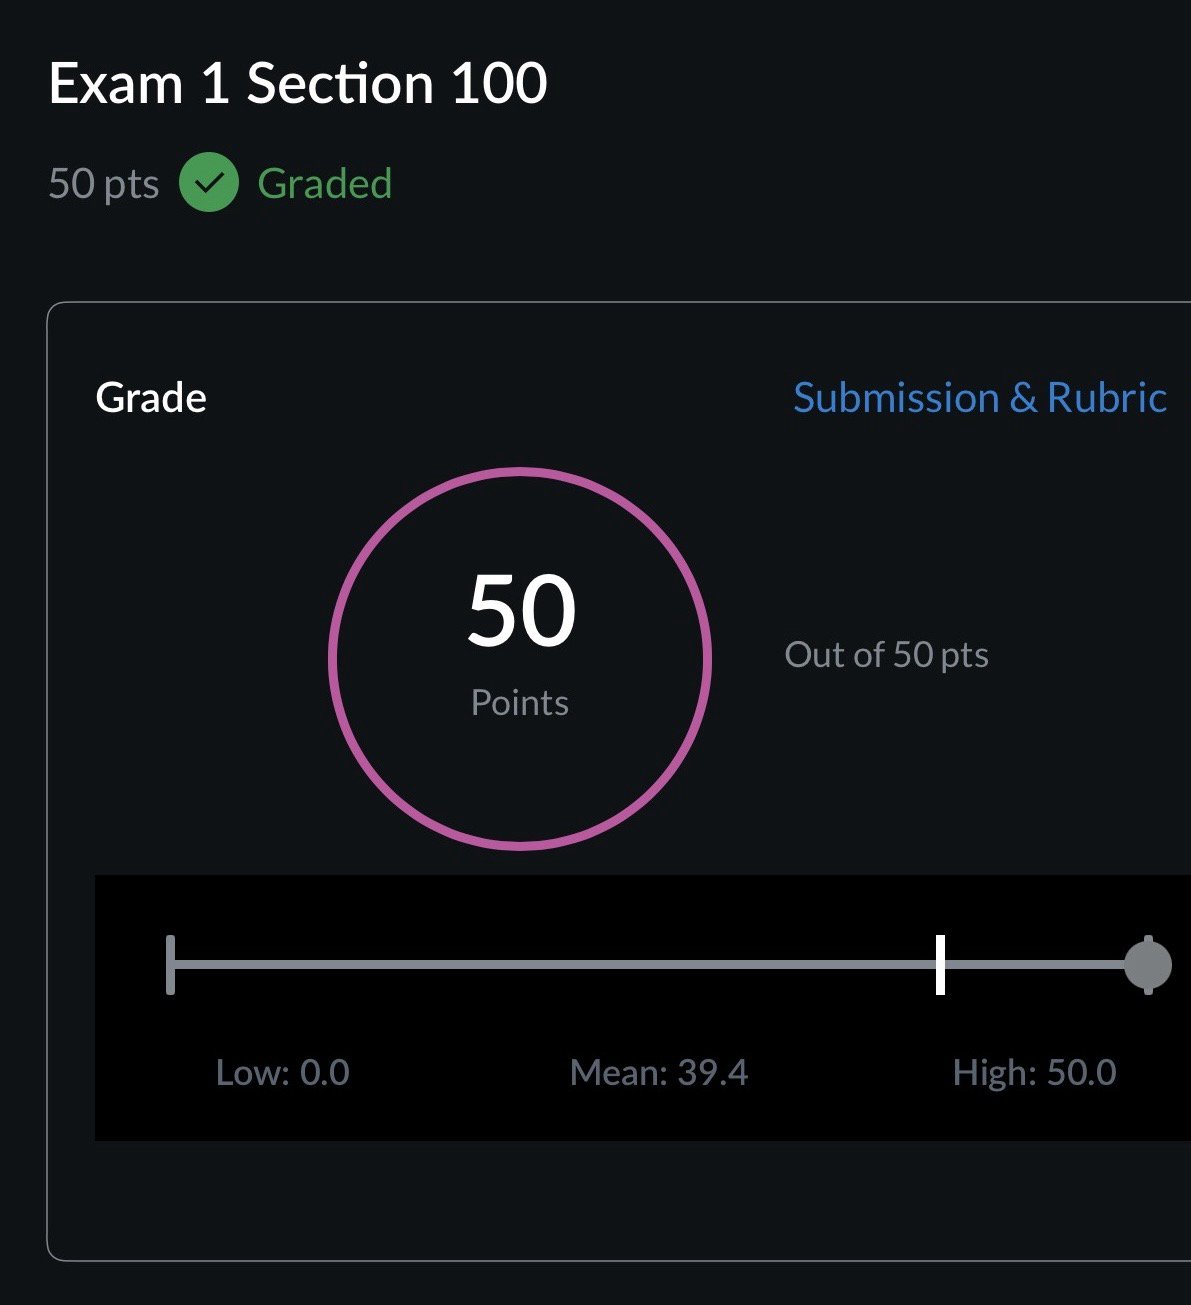Click the low-end tick of the distribution bar
Viewport: 1191px width, 1305px height.
tap(171, 965)
